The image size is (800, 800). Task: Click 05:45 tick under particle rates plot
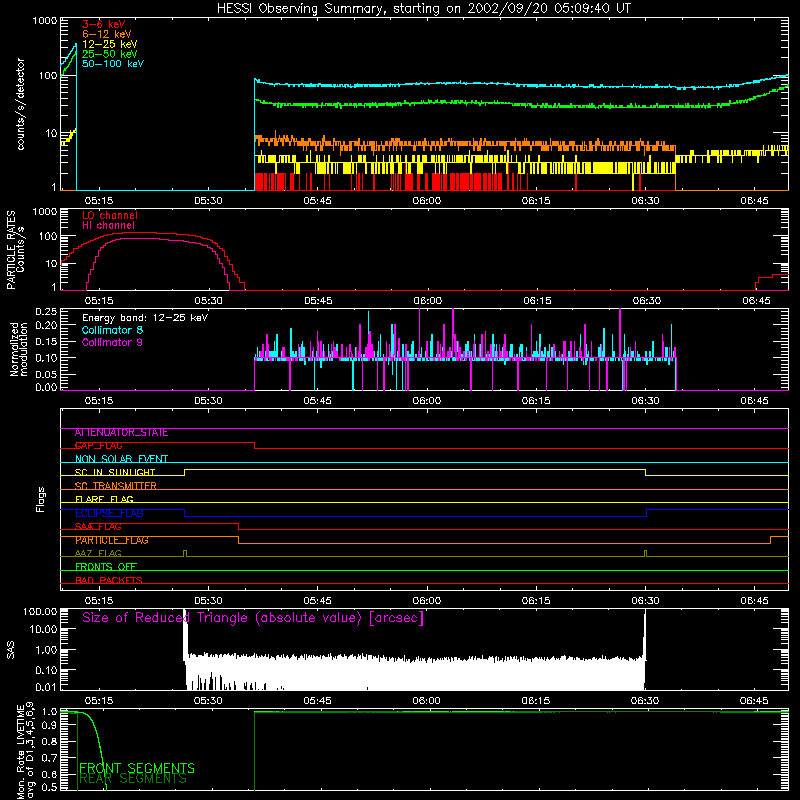pyautogui.click(x=318, y=301)
